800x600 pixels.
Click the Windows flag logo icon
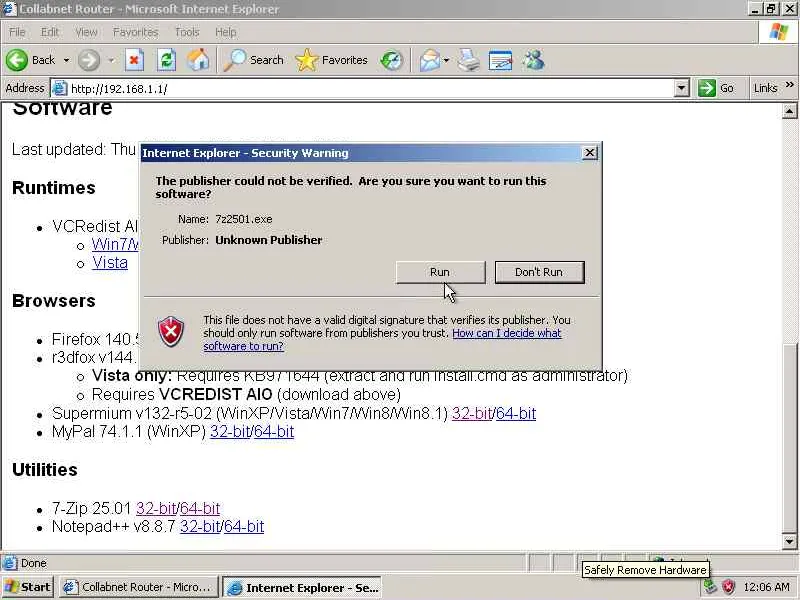(x=779, y=32)
